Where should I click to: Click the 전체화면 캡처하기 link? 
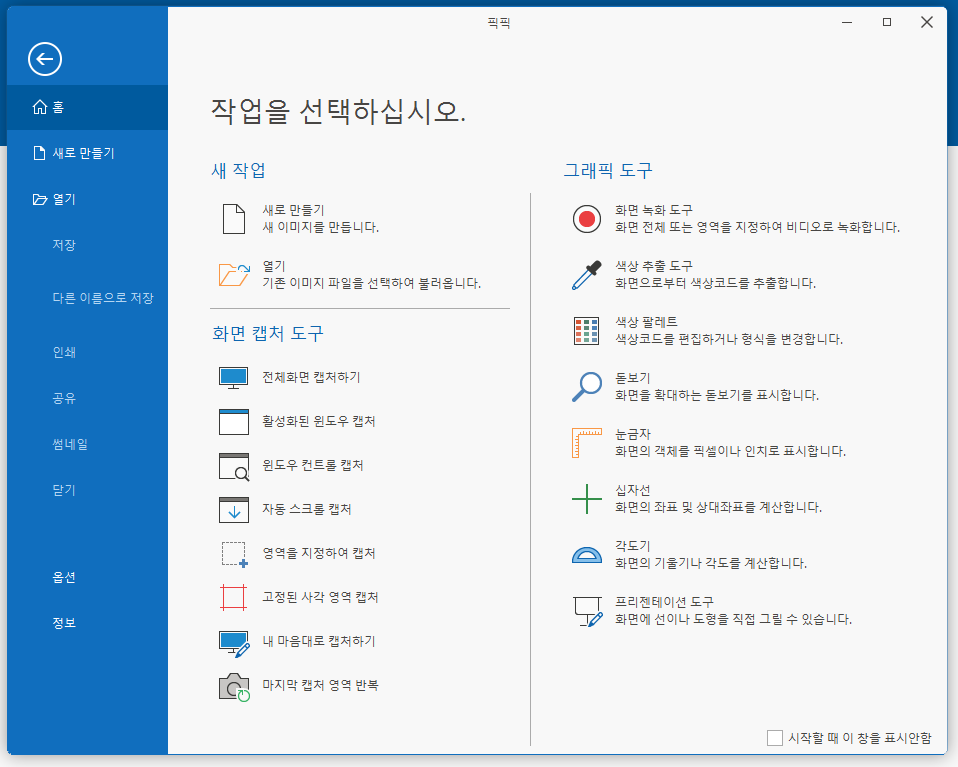pyautogui.click(x=311, y=377)
